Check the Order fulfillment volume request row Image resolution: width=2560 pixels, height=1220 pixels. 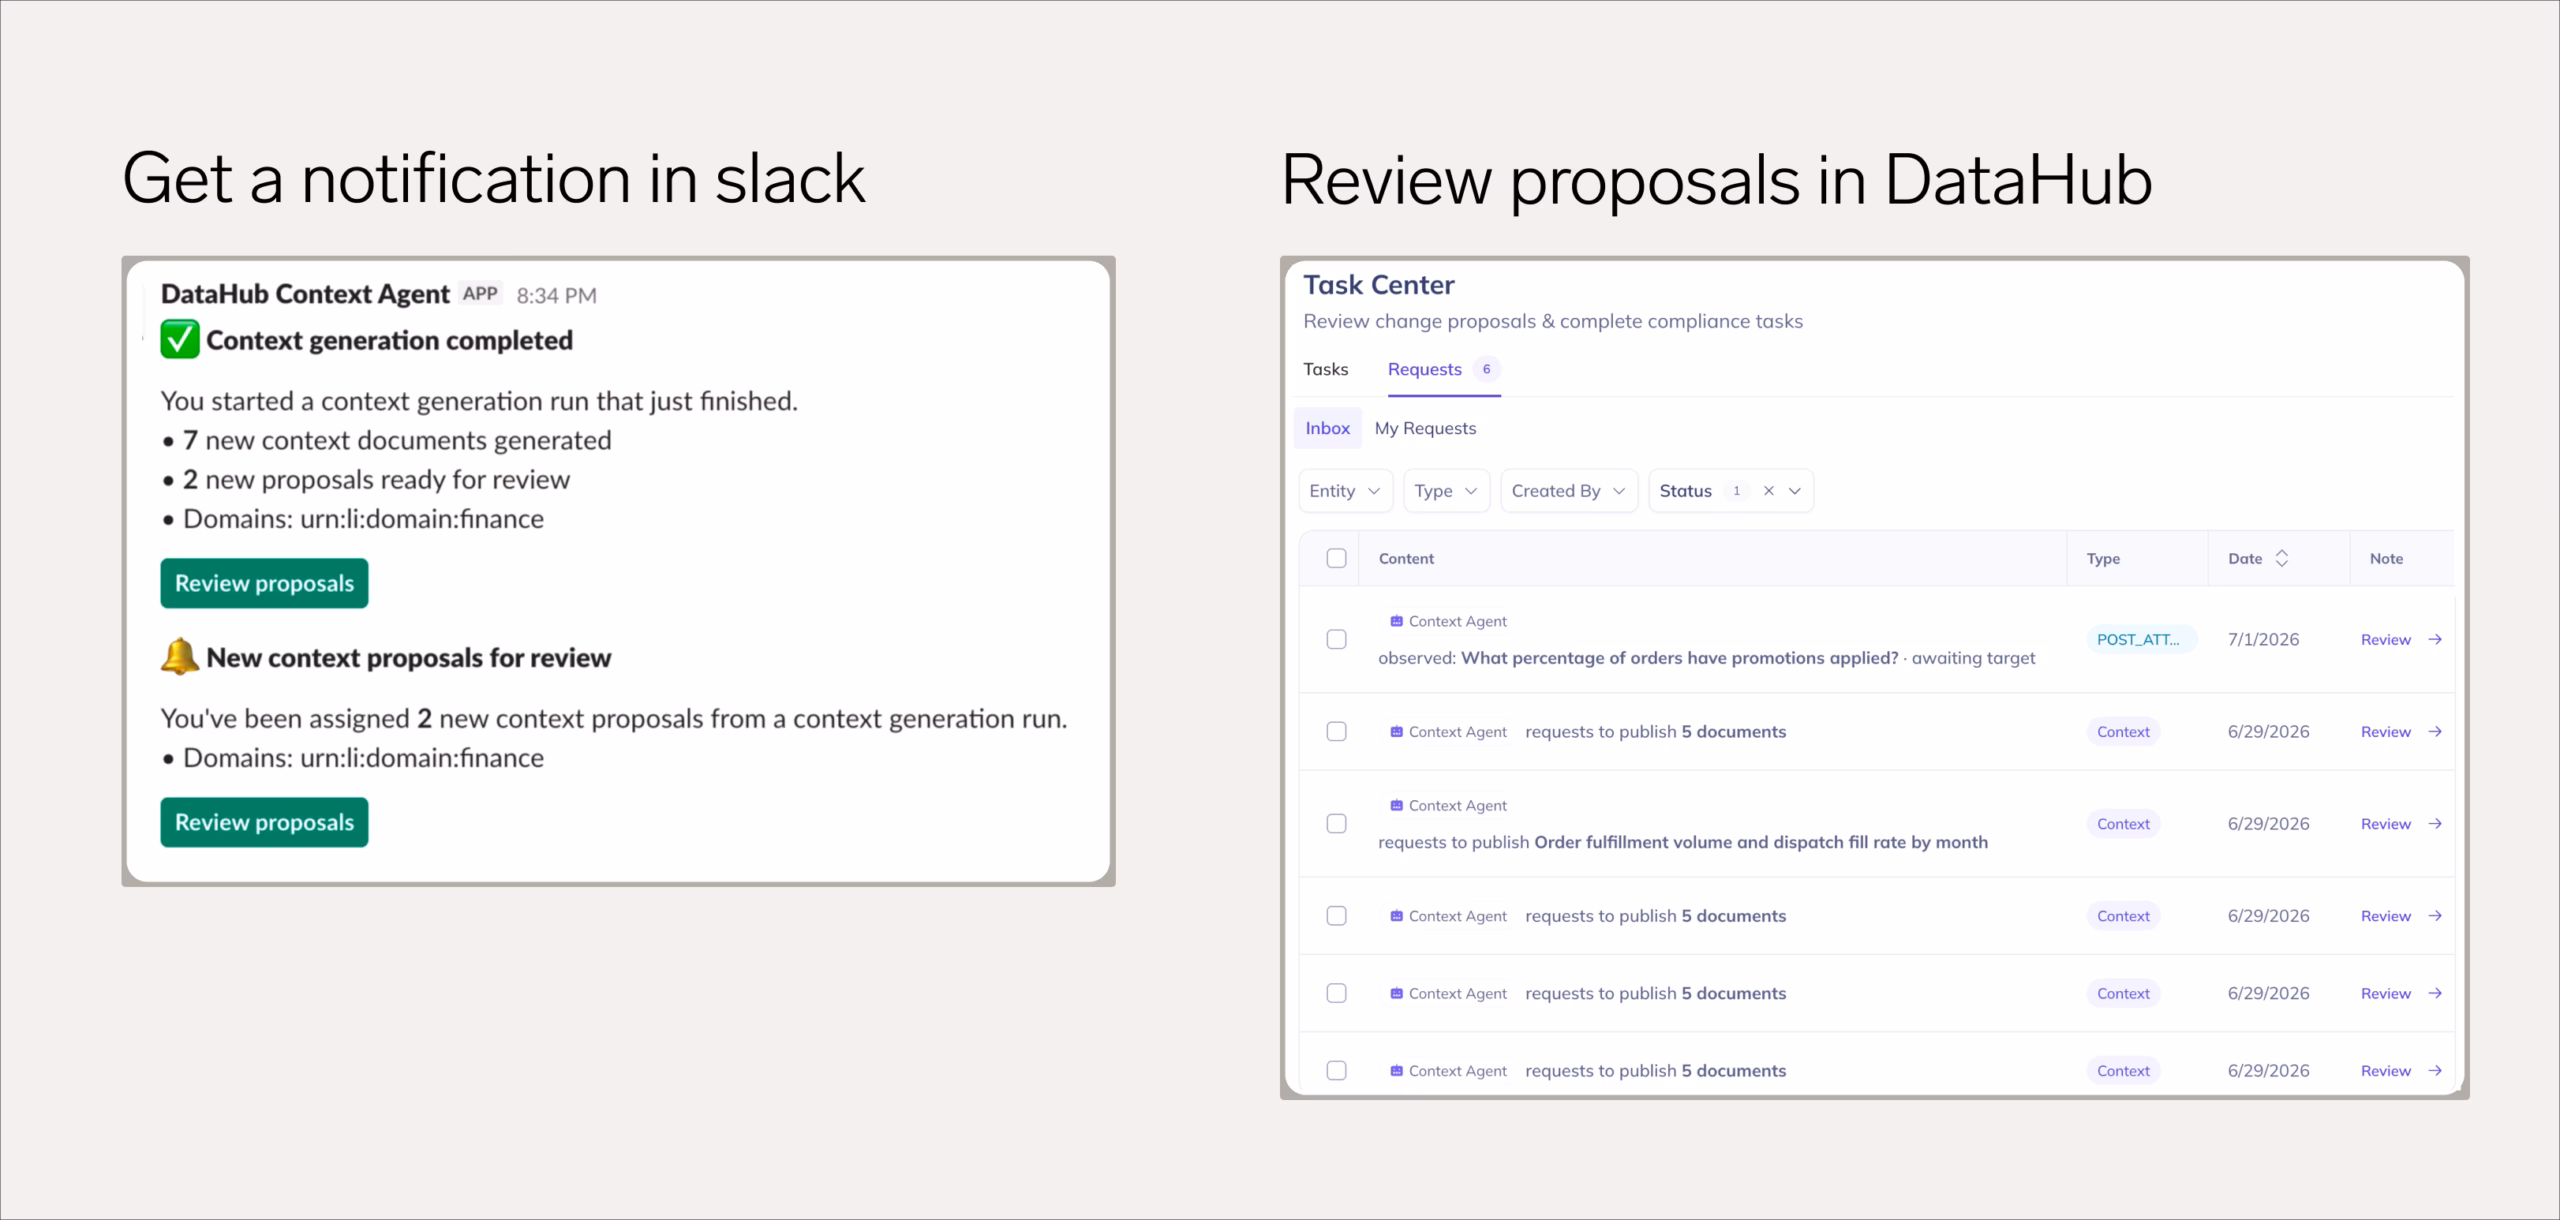[1336, 824]
